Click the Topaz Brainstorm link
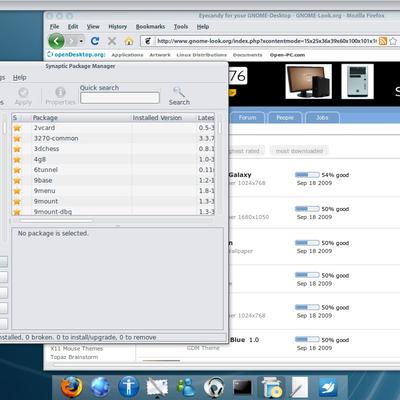The image size is (400, 400). click(x=74, y=357)
